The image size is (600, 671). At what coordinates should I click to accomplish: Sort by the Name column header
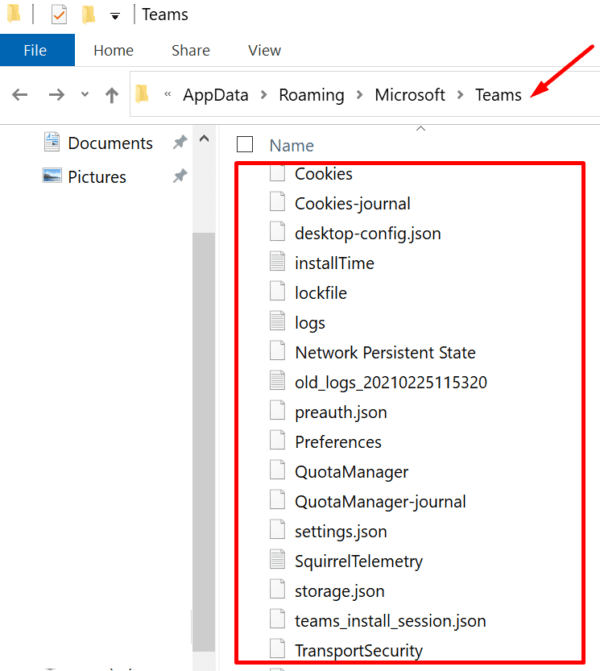[291, 145]
